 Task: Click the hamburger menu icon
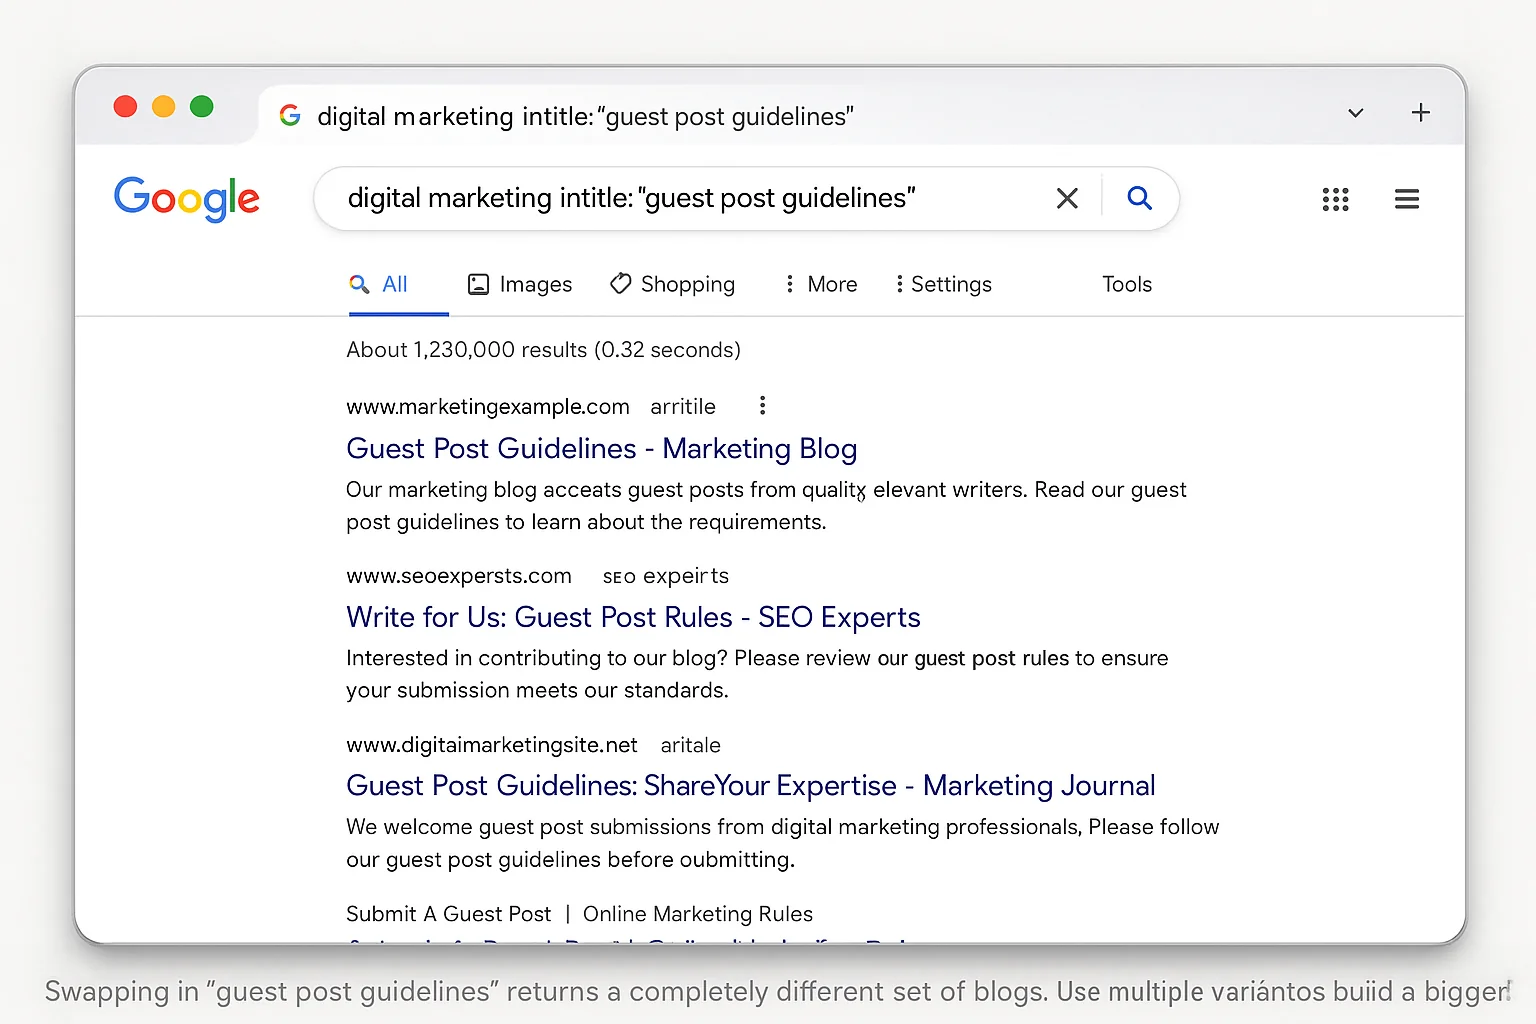coord(1406,199)
